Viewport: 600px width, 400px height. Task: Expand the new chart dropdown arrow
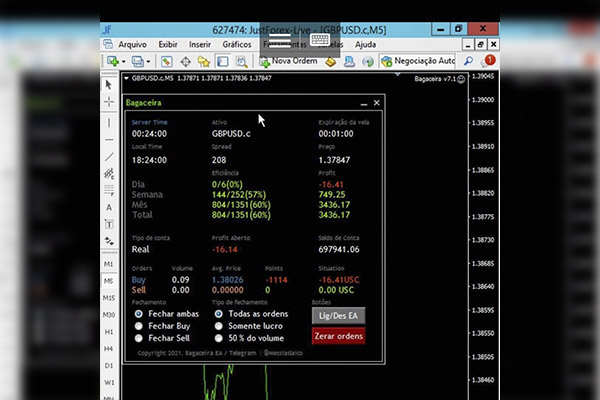click(x=124, y=62)
